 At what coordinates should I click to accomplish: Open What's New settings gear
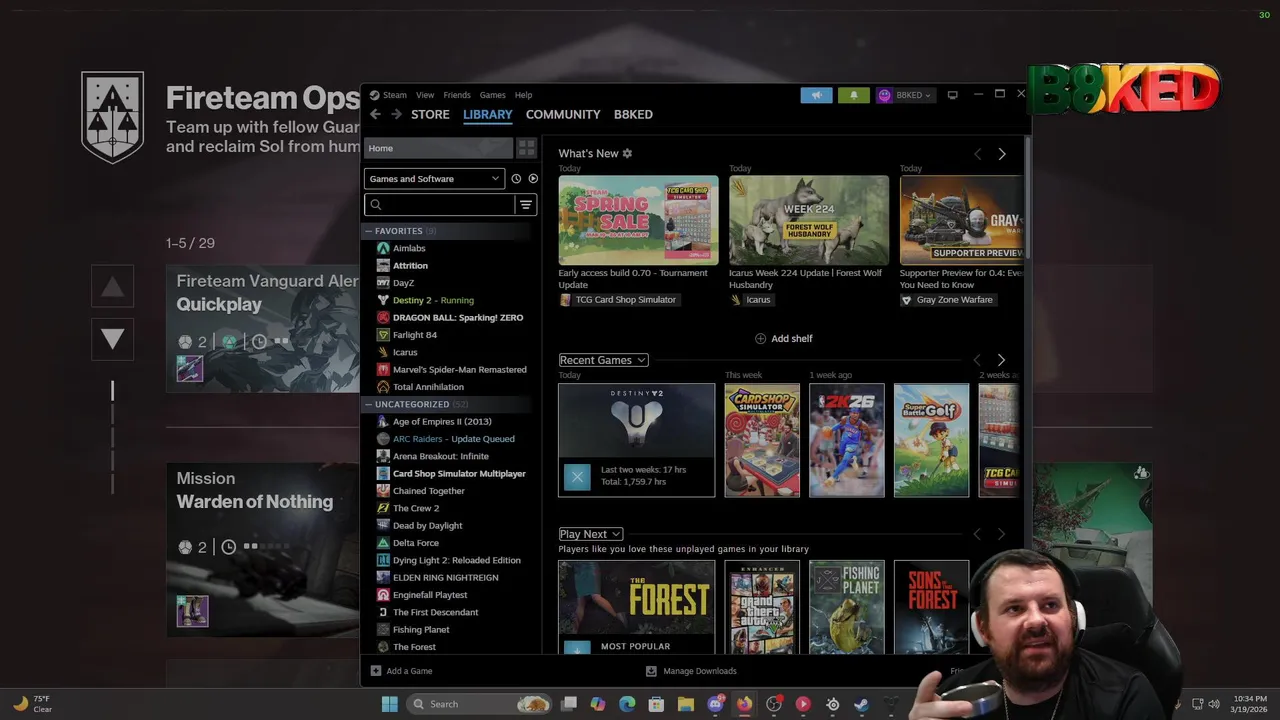(x=627, y=153)
